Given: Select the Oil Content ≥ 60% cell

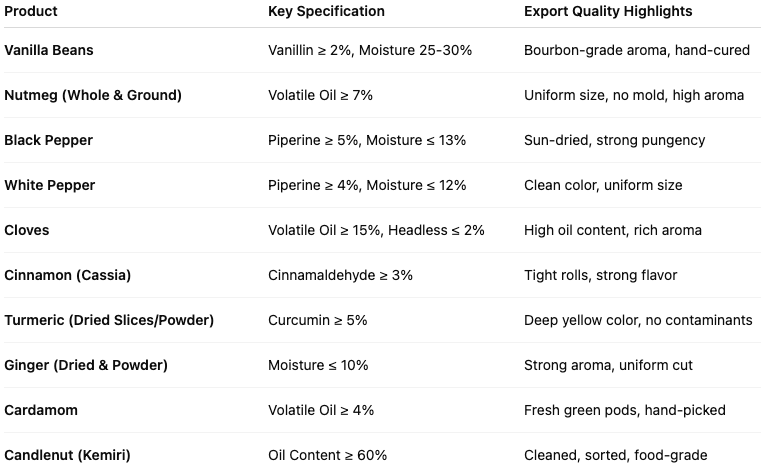Looking at the screenshot, I should [x=327, y=455].
